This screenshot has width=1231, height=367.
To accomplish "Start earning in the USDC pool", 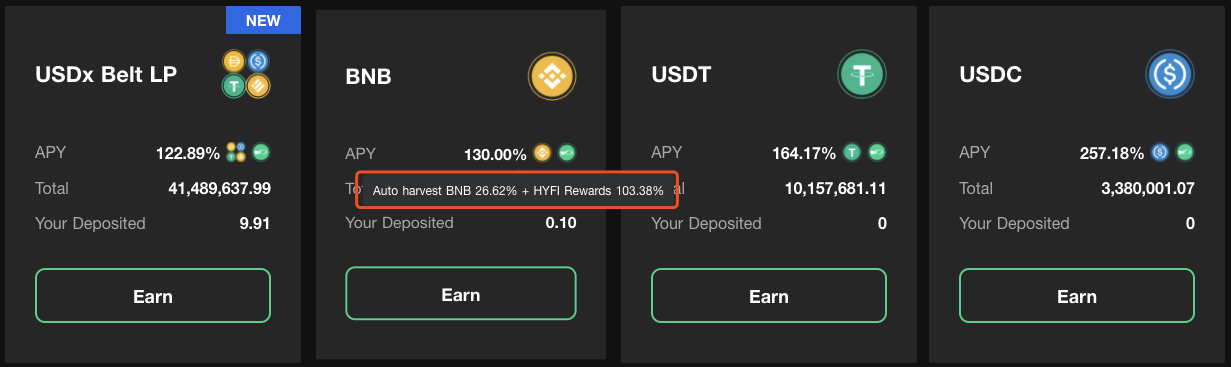I will tap(1077, 296).
